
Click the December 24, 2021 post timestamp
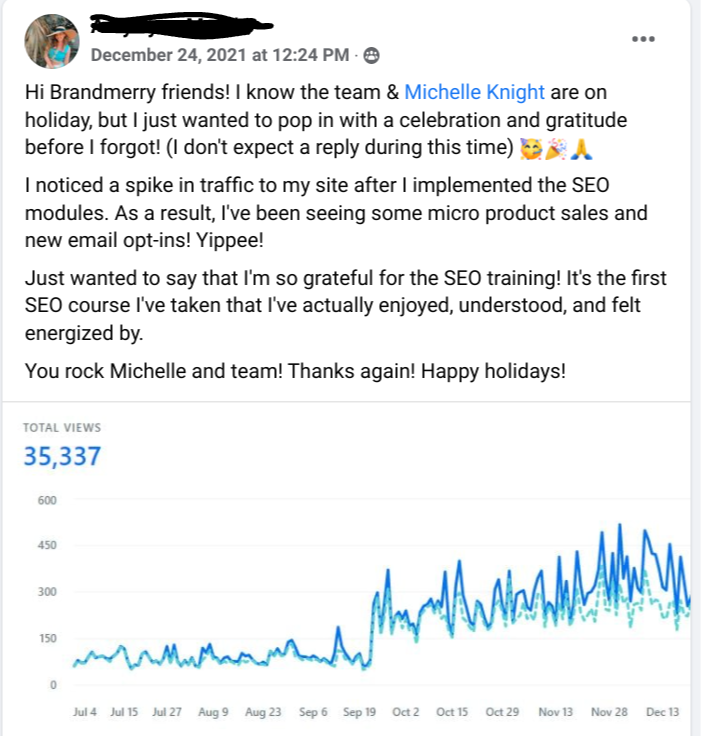click(220, 55)
